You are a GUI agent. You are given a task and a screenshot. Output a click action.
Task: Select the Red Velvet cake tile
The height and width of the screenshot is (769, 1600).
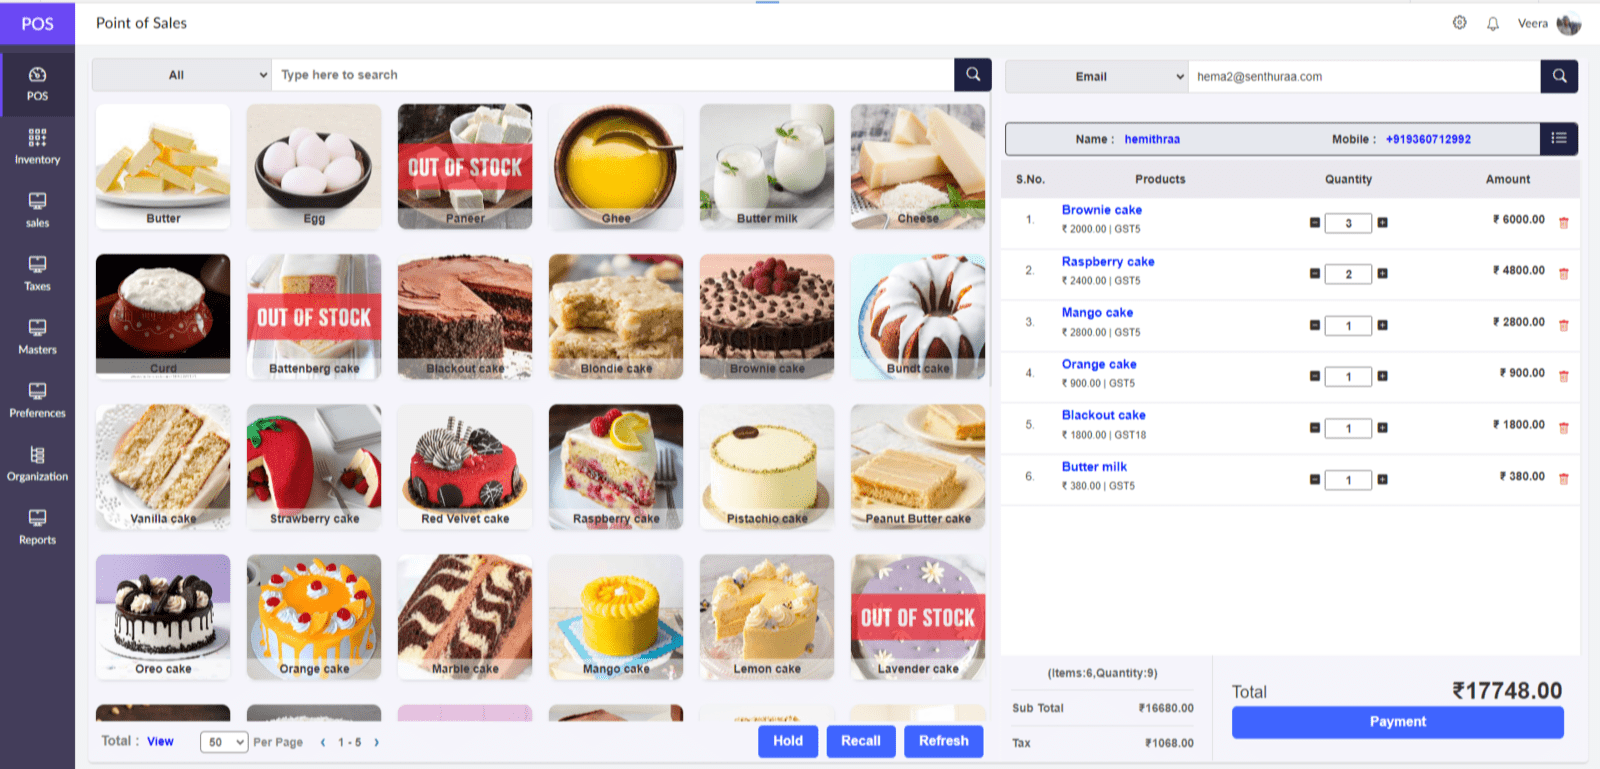tap(465, 467)
